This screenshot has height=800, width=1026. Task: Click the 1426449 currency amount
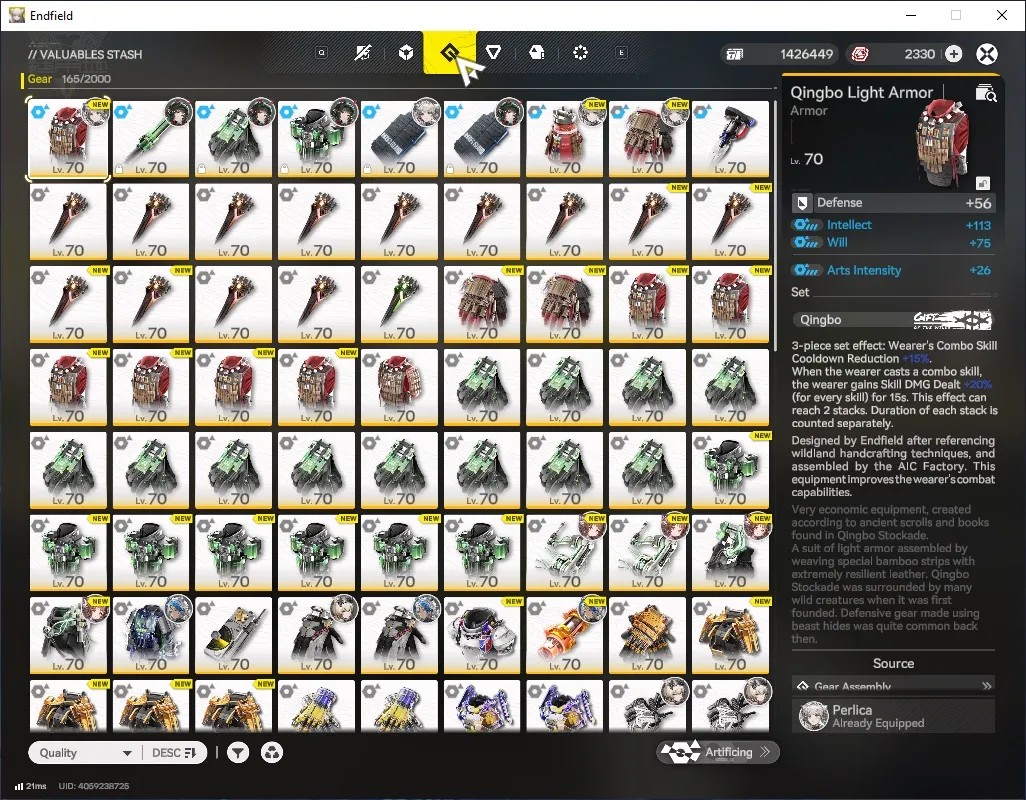pyautogui.click(x=806, y=54)
